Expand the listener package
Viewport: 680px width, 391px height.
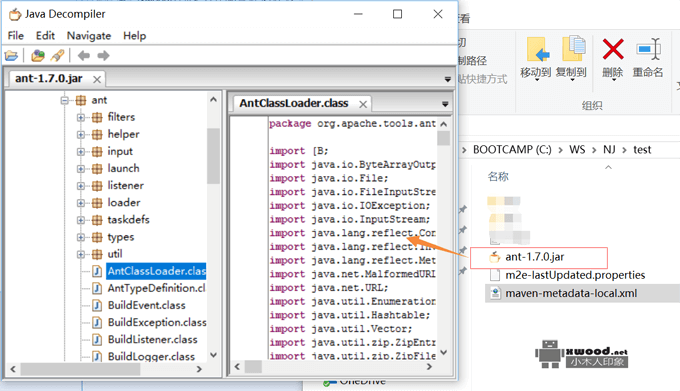pyautogui.click(x=81, y=186)
